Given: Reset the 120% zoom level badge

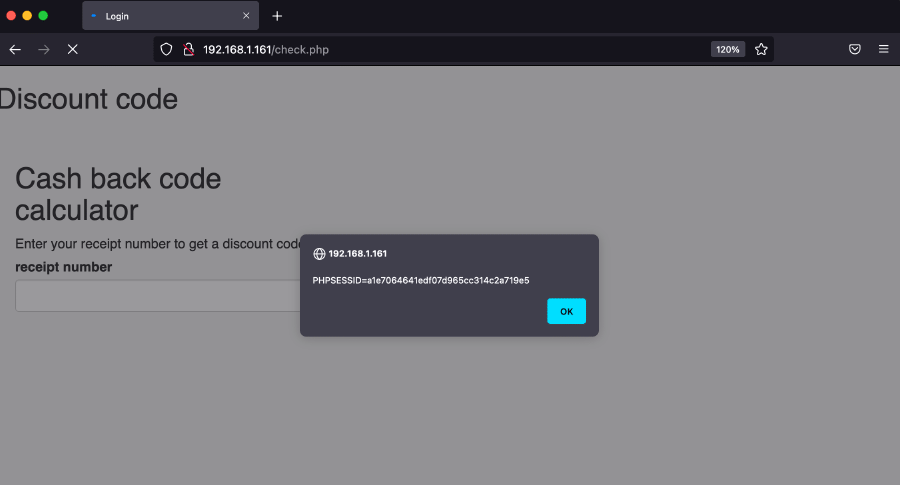Looking at the screenshot, I should (x=727, y=49).
